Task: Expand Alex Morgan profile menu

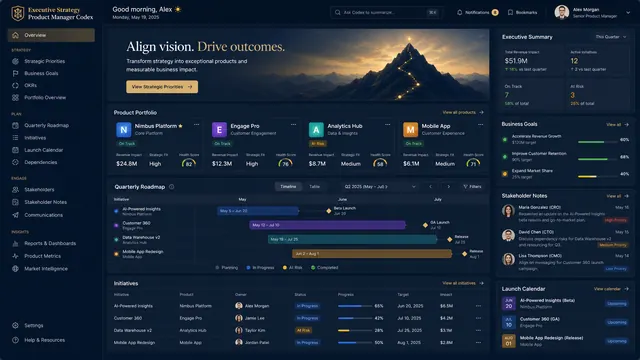Action: 628,13
